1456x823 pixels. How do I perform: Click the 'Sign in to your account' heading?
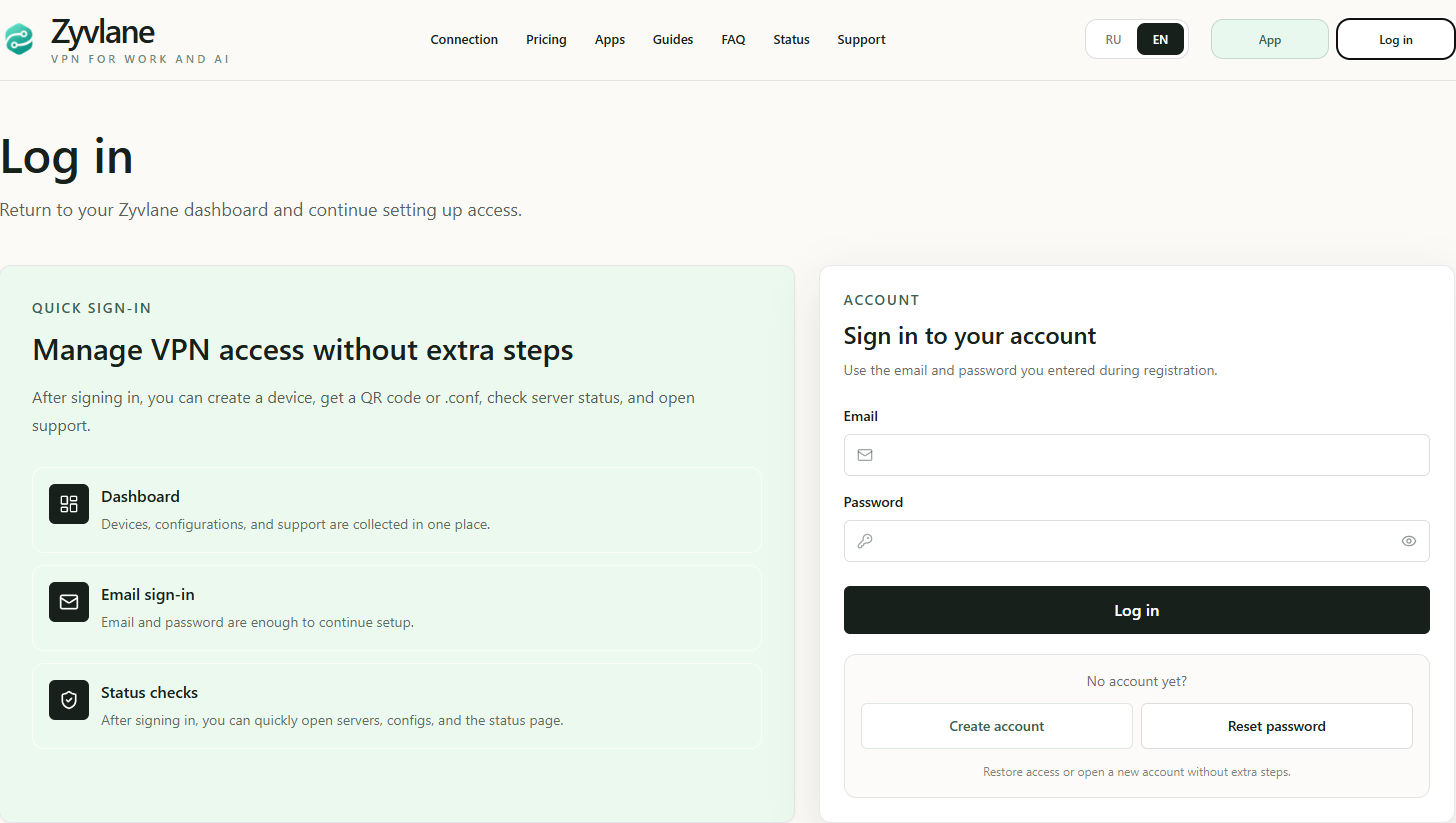click(x=970, y=336)
